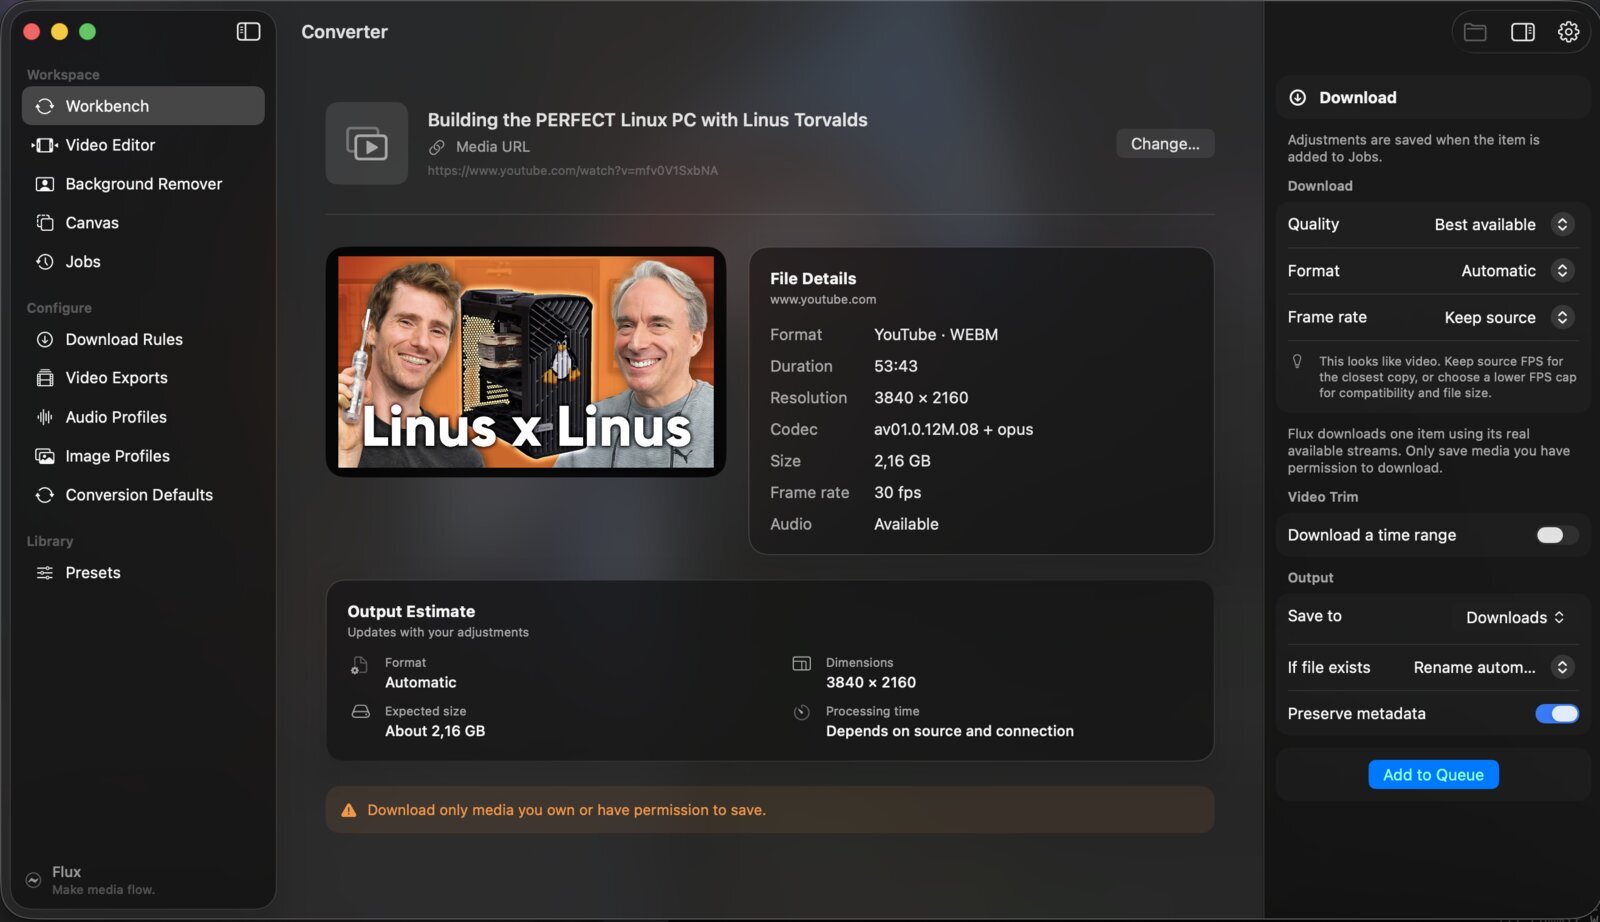Click the Linus x Linus video thumbnail
This screenshot has width=1600, height=922.
point(526,362)
